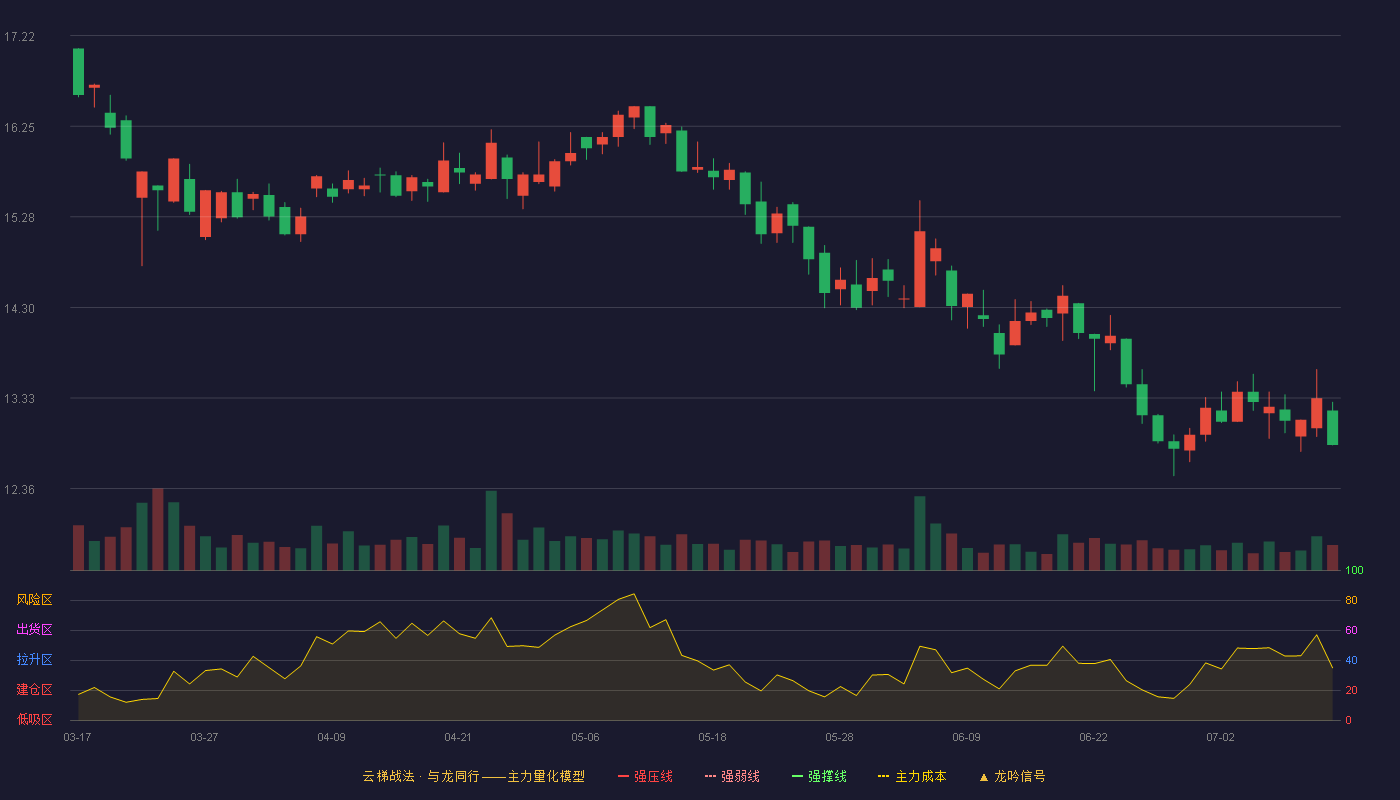Toggle the 龙吟信号 triangle legend entry

(x=1011, y=776)
